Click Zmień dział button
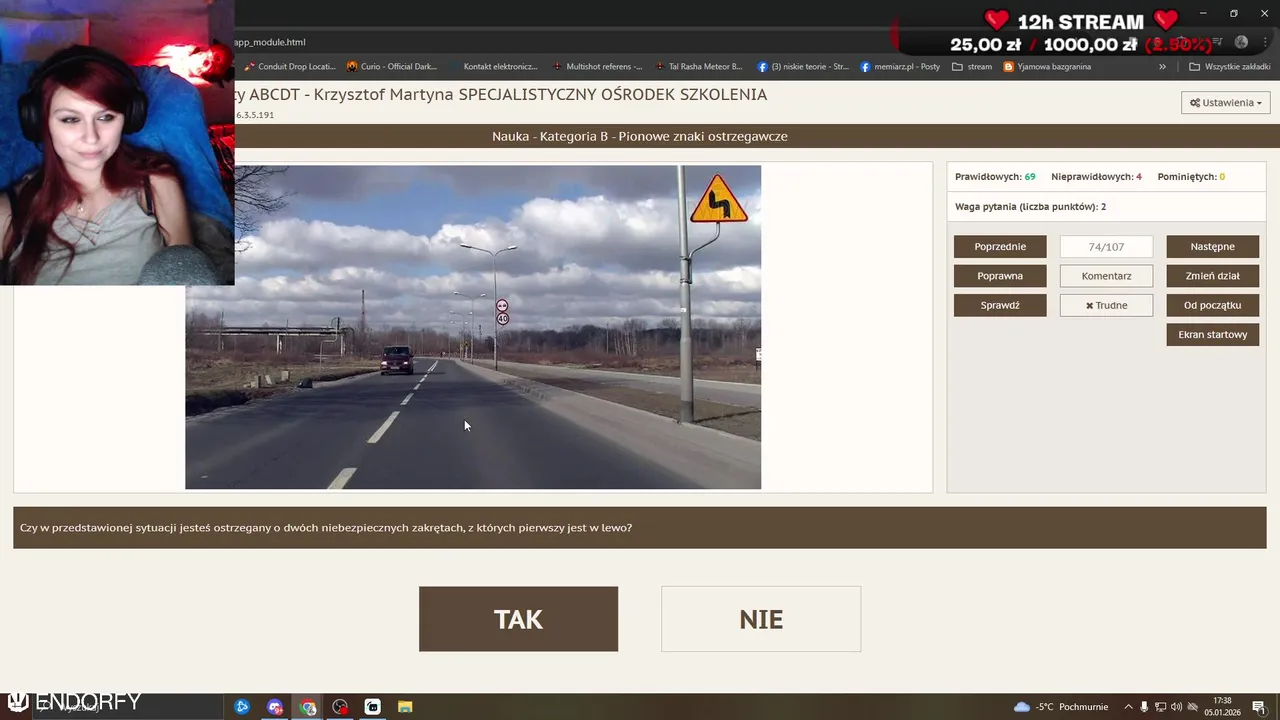1280x720 pixels. tap(1212, 276)
